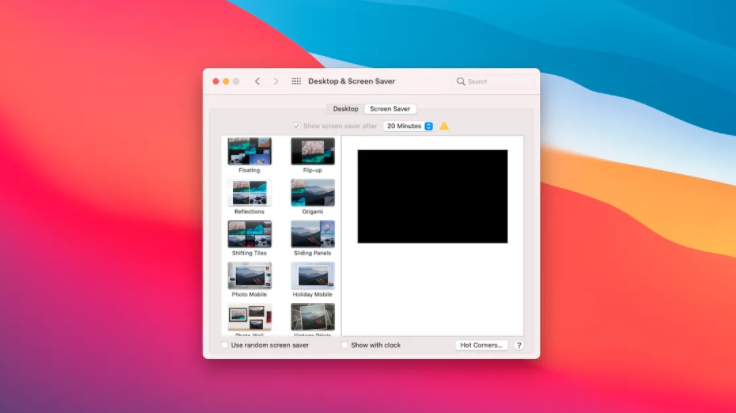Choose the Origami screen saver thumbnail
Image resolution: width=736 pixels, height=413 pixels.
pyautogui.click(x=313, y=192)
